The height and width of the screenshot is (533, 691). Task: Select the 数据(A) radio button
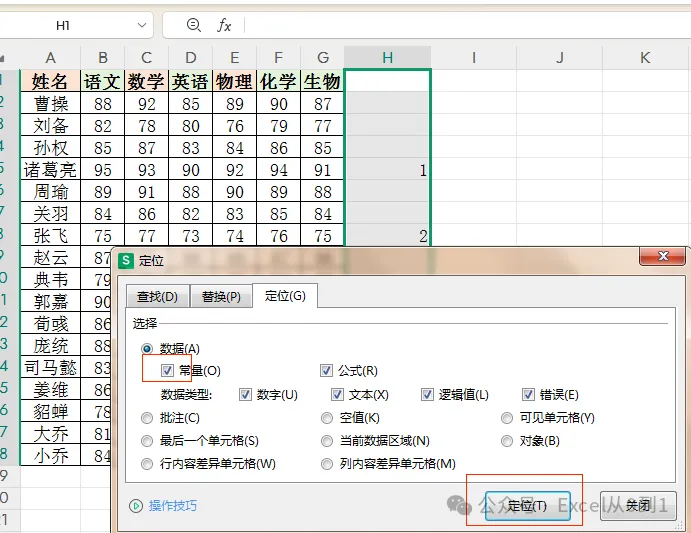[147, 348]
